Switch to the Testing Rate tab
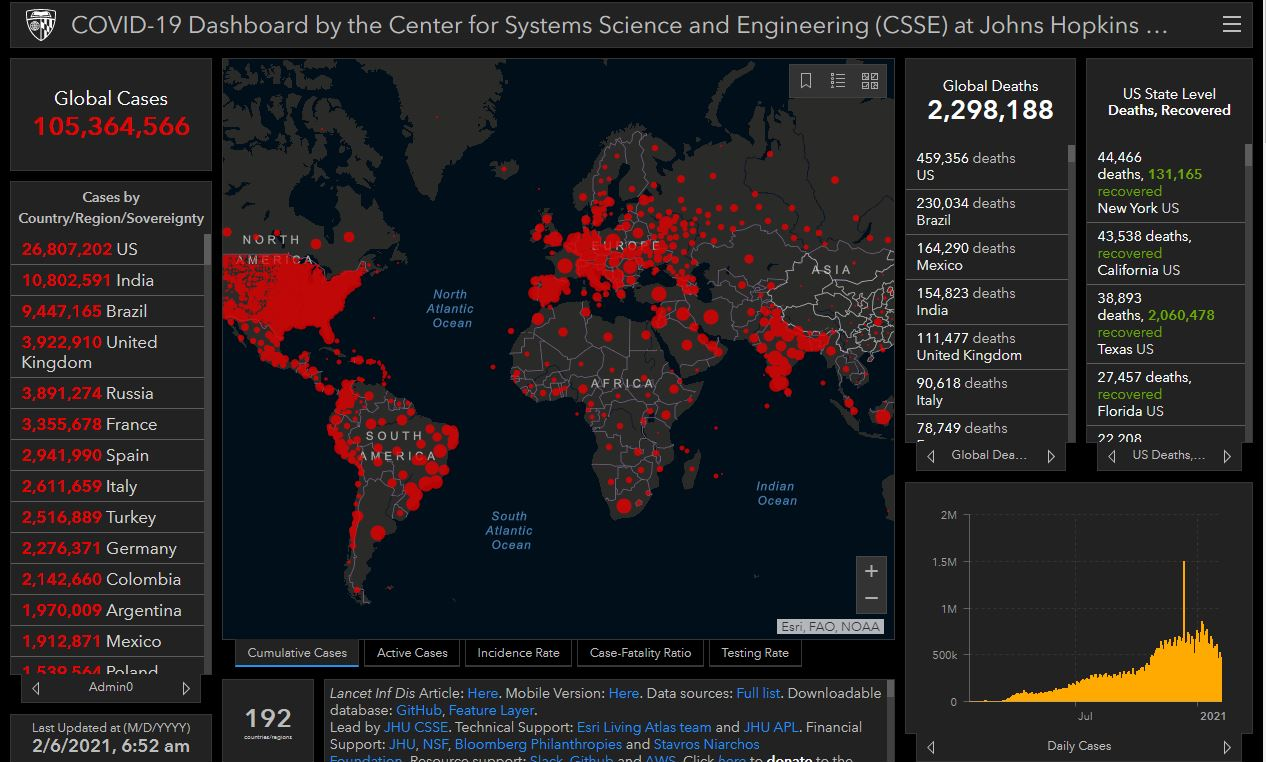 click(755, 653)
